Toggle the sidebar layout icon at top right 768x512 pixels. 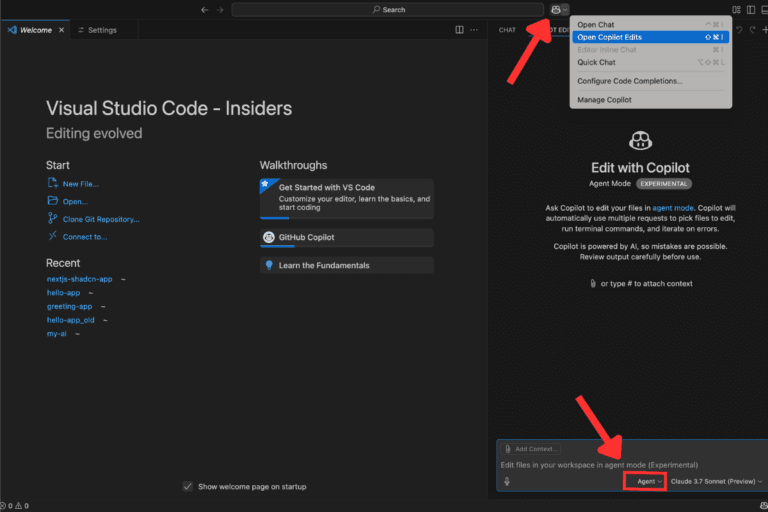(737, 9)
